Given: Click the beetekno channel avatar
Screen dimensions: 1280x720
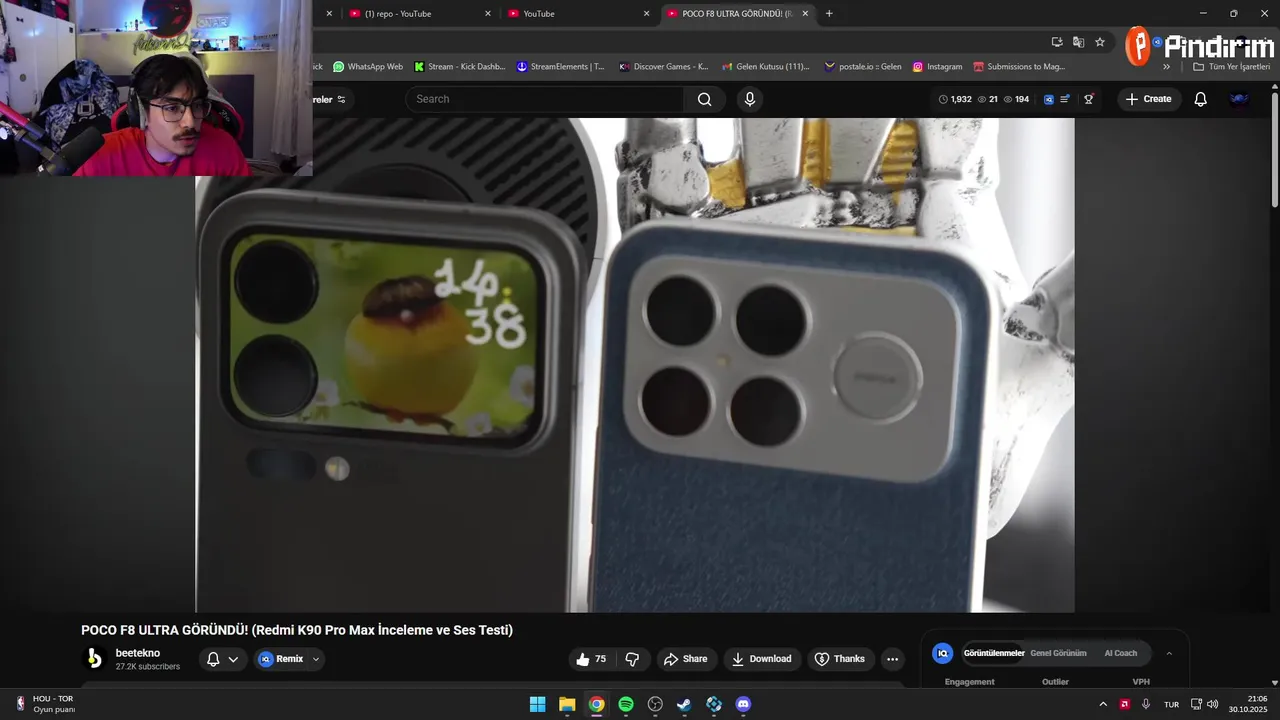Looking at the screenshot, I should tap(94, 659).
